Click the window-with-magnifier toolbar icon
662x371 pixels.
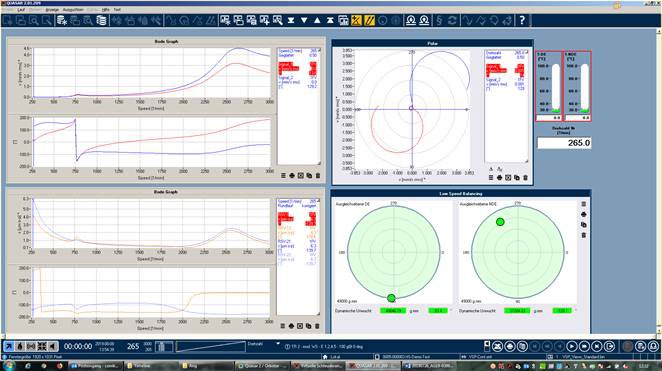[x=278, y=20]
